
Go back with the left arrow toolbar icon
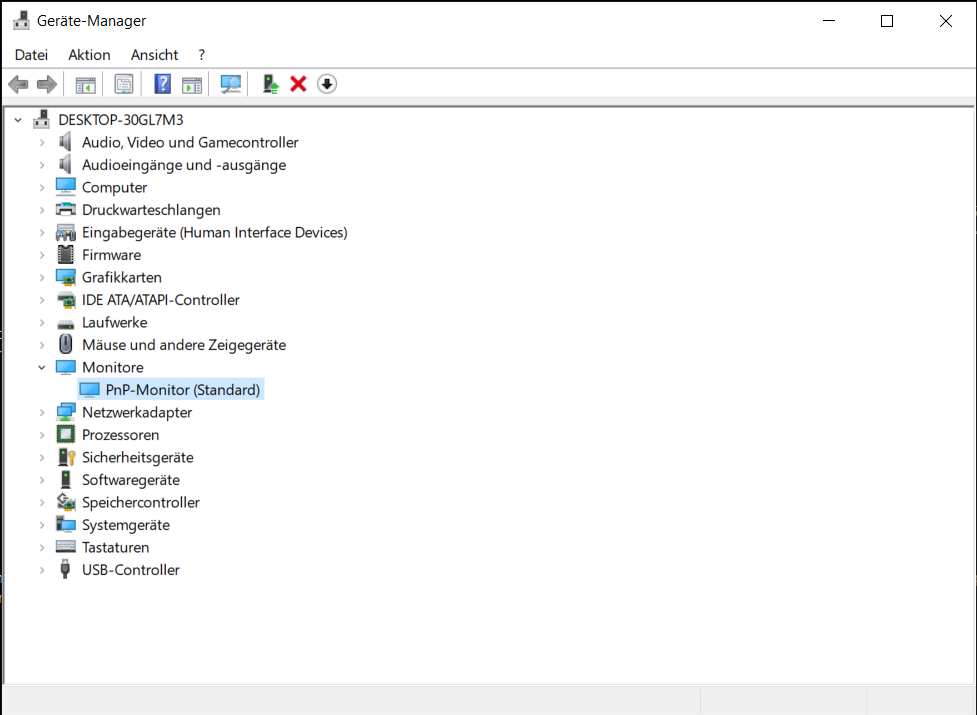[19, 84]
